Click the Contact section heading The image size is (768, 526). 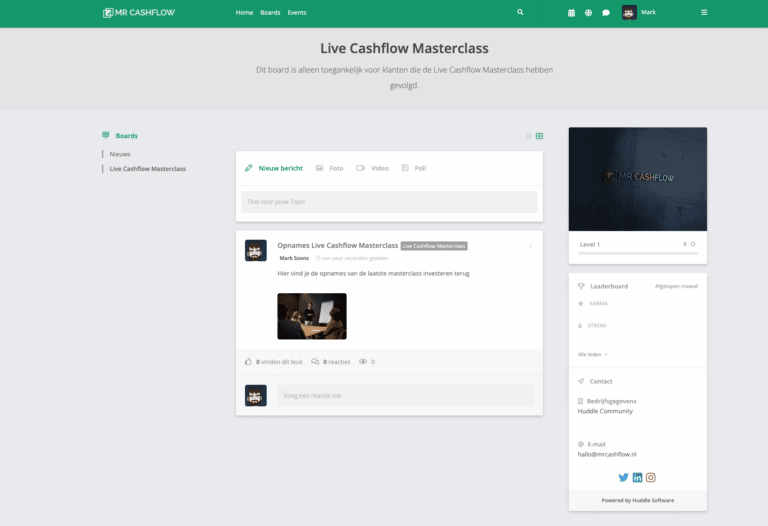point(601,381)
